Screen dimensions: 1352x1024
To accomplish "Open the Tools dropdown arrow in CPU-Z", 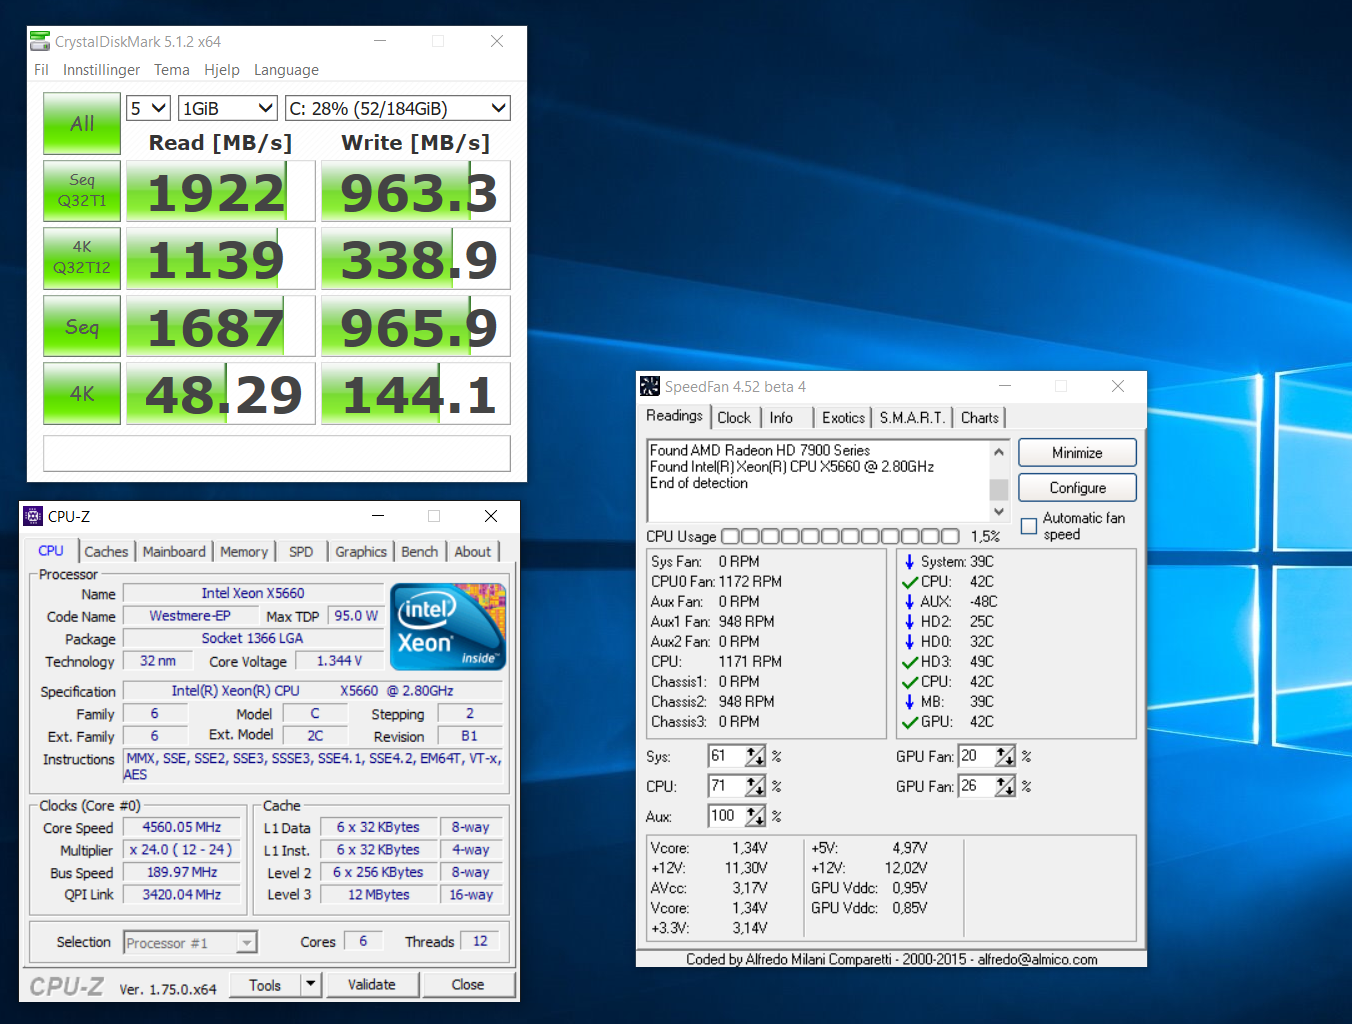I will point(311,985).
